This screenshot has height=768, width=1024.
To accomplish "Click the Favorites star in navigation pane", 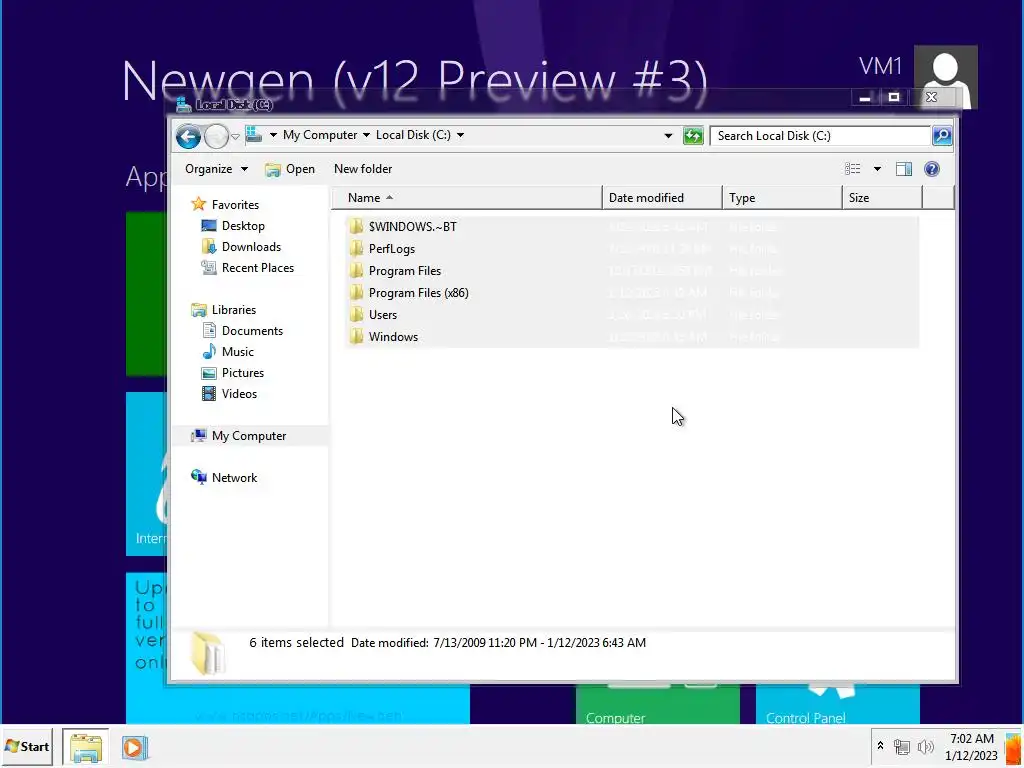I will (199, 204).
